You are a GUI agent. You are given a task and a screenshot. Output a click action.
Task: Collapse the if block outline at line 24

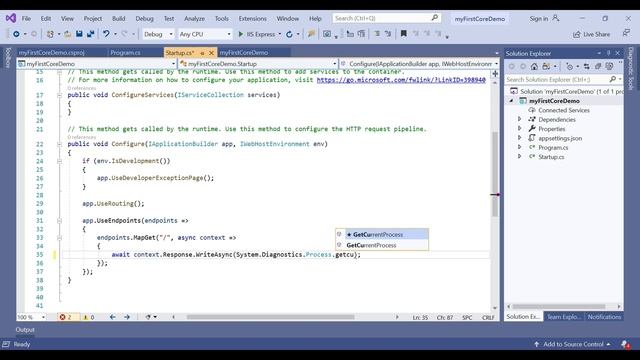click(x=60, y=161)
